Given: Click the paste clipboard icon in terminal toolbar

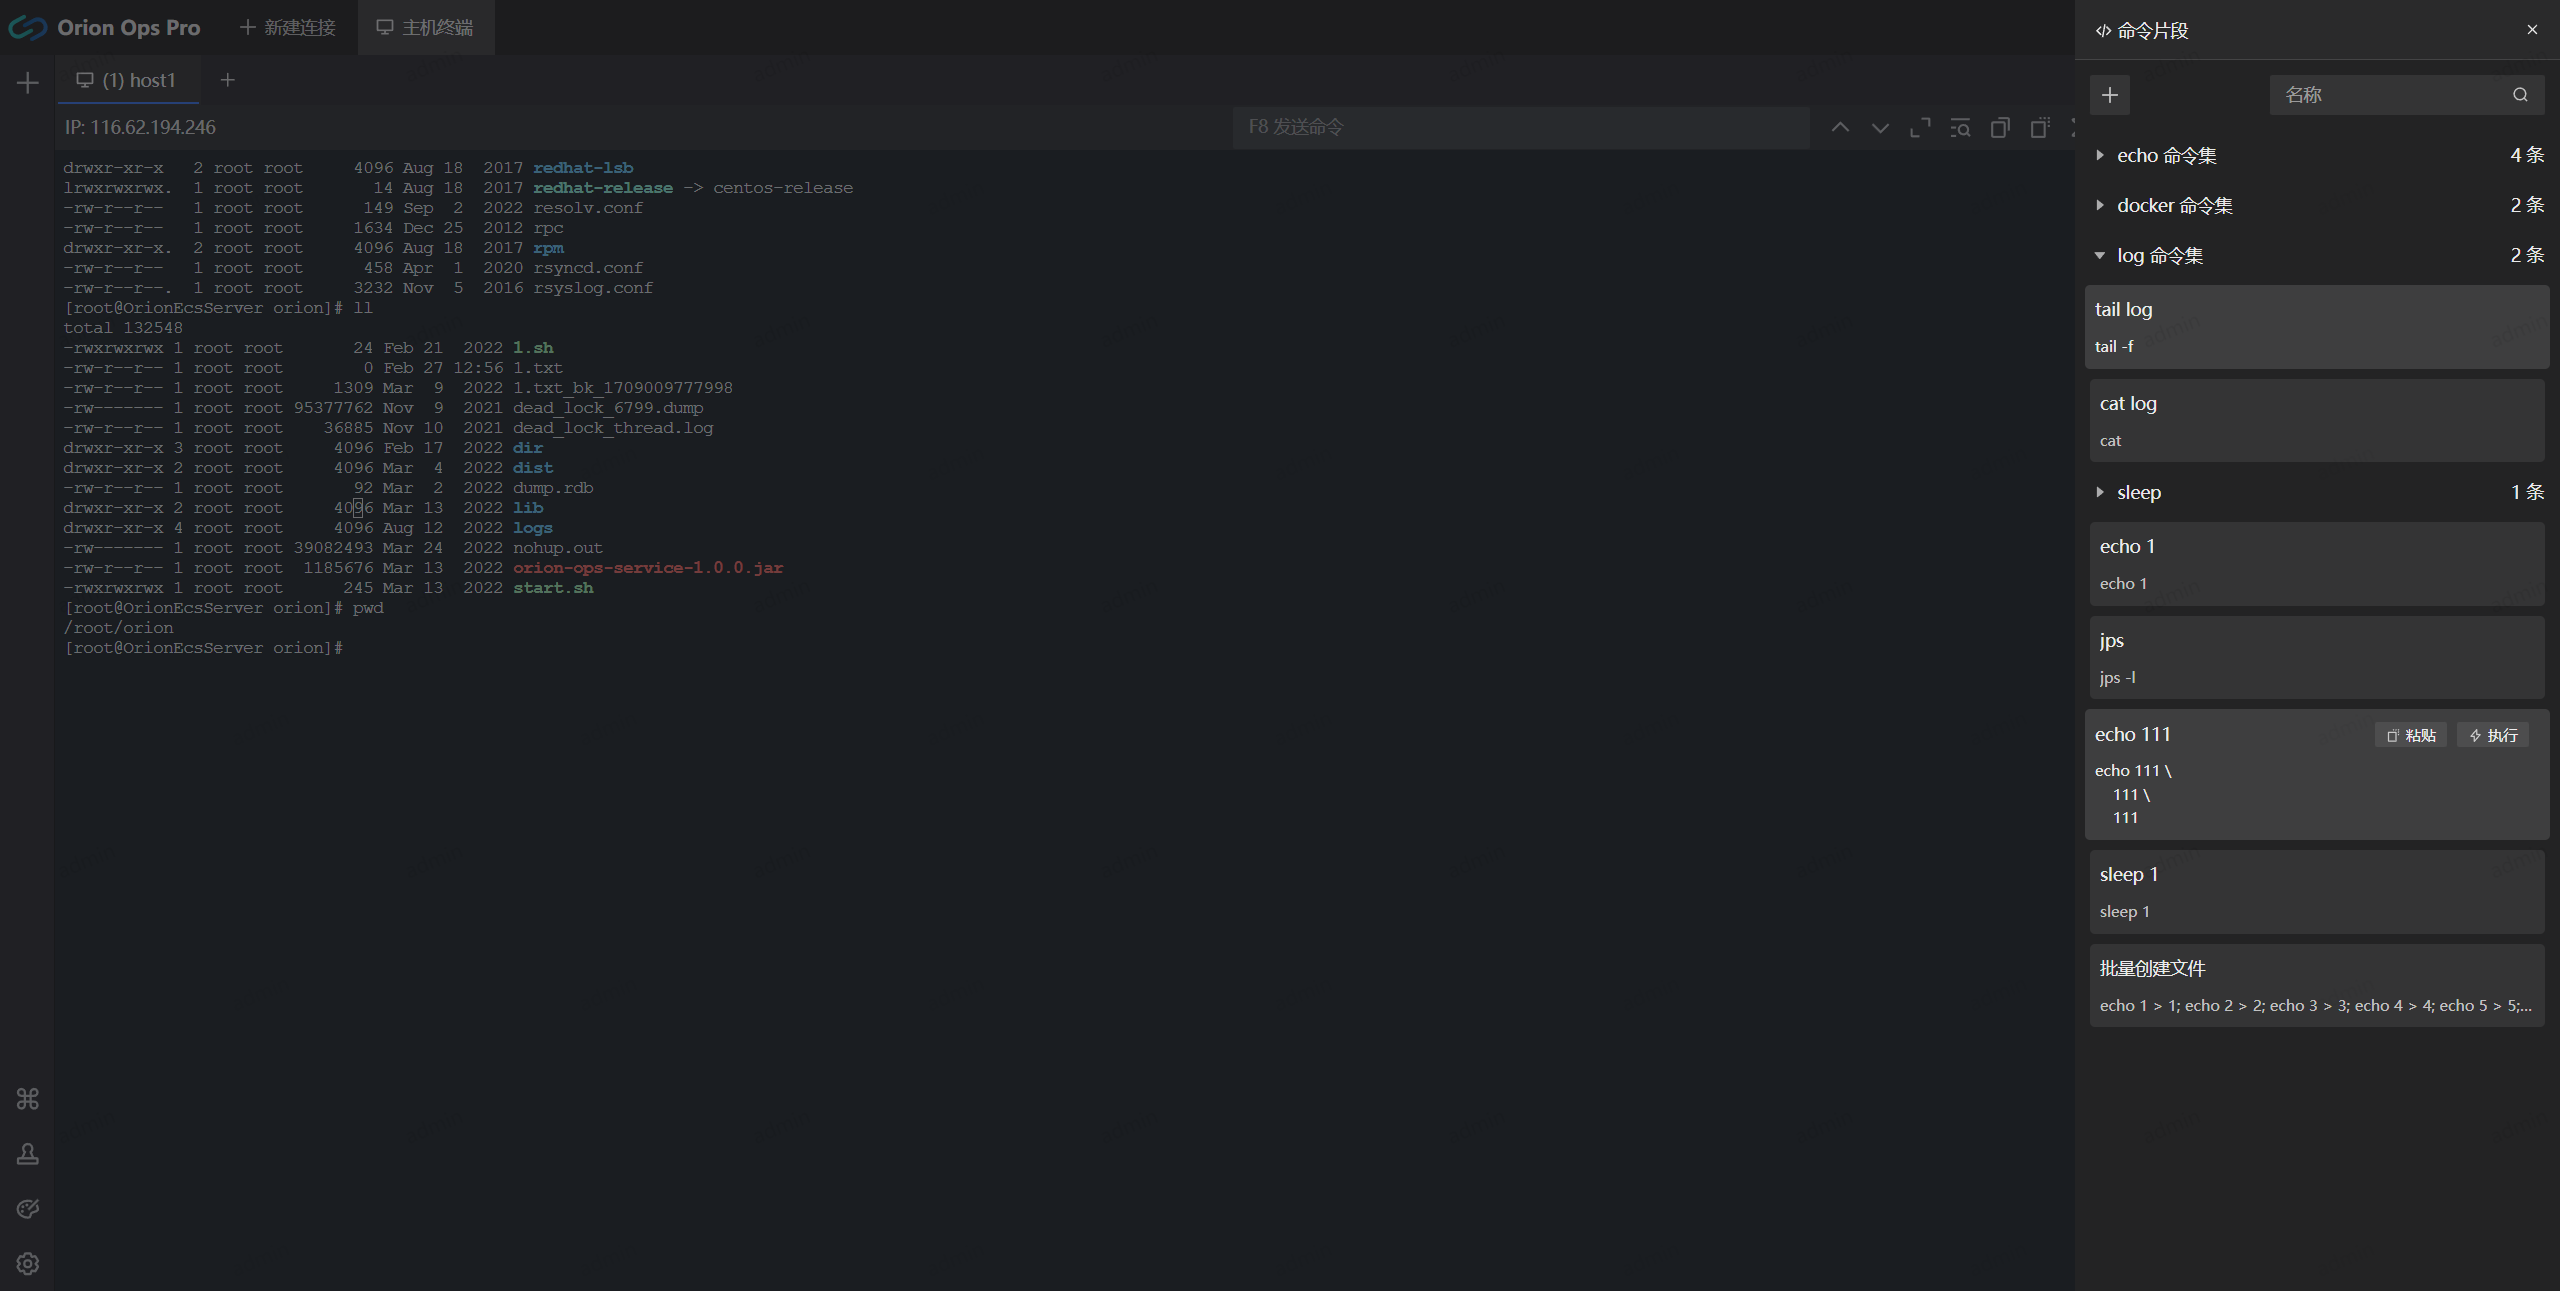Looking at the screenshot, I should [x=2039, y=128].
